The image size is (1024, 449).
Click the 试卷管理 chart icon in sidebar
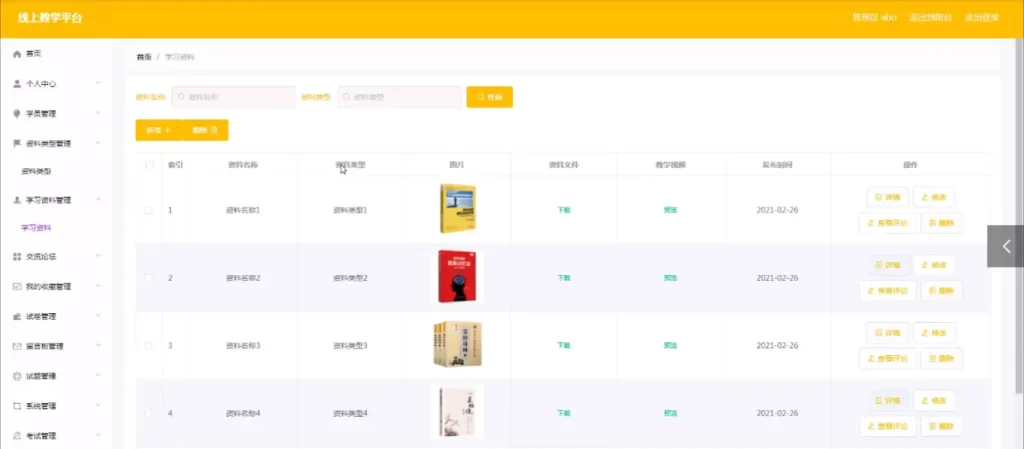pyautogui.click(x=17, y=316)
